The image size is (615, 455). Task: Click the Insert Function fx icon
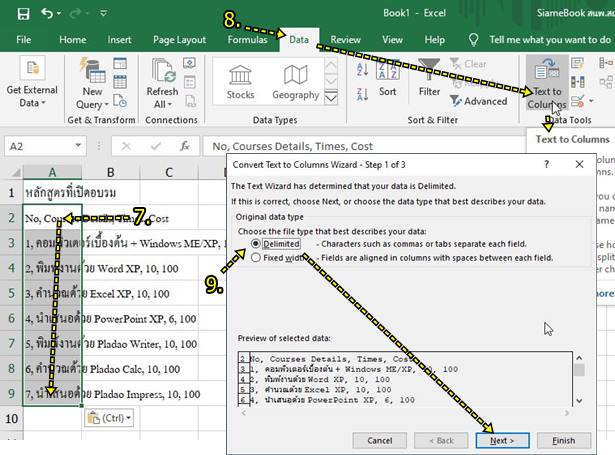(x=185, y=146)
